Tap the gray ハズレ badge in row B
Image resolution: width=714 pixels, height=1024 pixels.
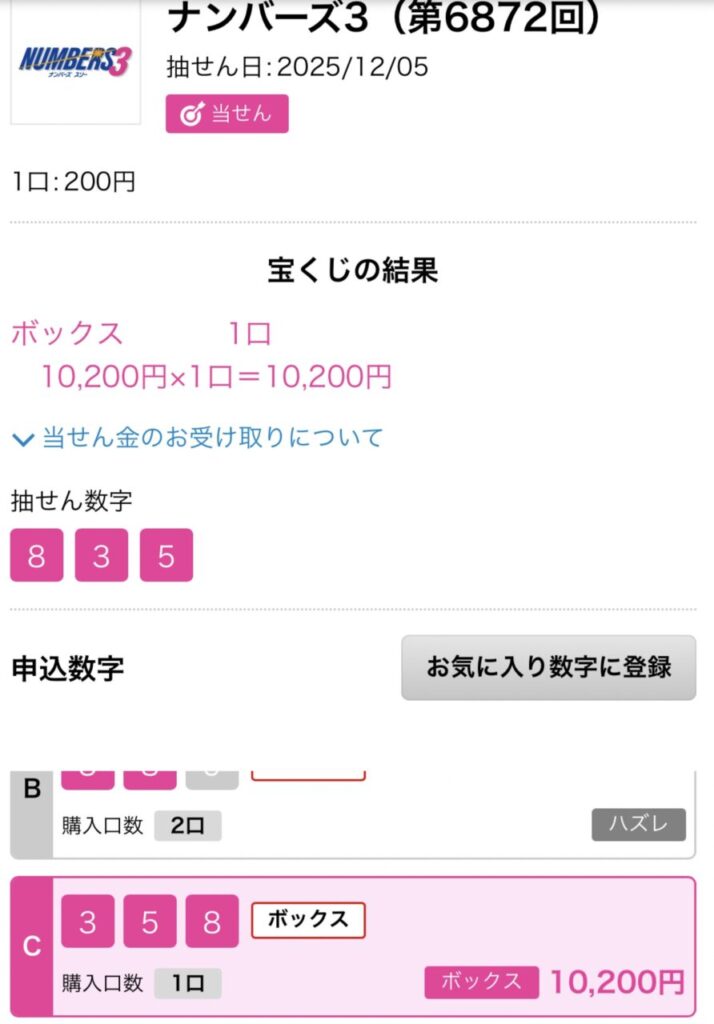(x=638, y=825)
